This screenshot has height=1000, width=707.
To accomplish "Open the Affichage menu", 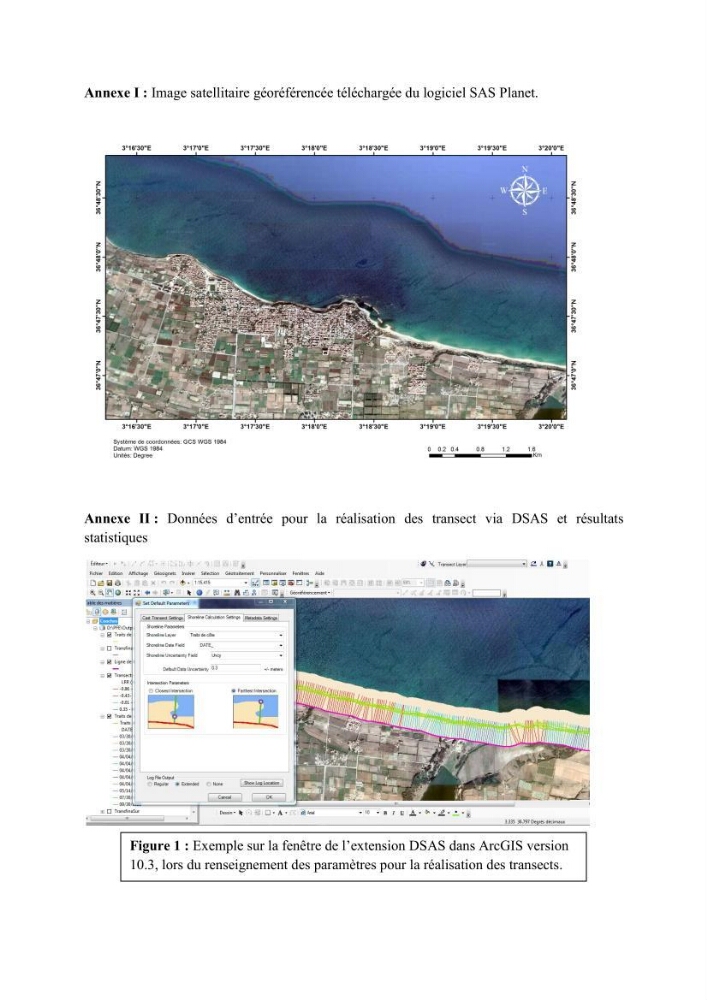I will point(138,573).
